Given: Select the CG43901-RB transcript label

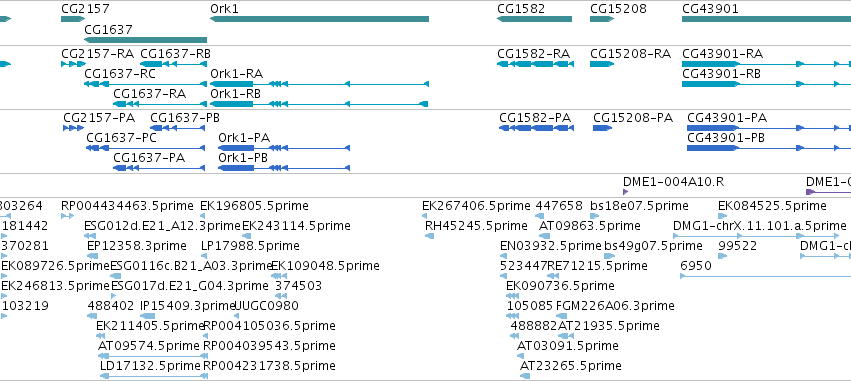Looking at the screenshot, I should [721, 74].
